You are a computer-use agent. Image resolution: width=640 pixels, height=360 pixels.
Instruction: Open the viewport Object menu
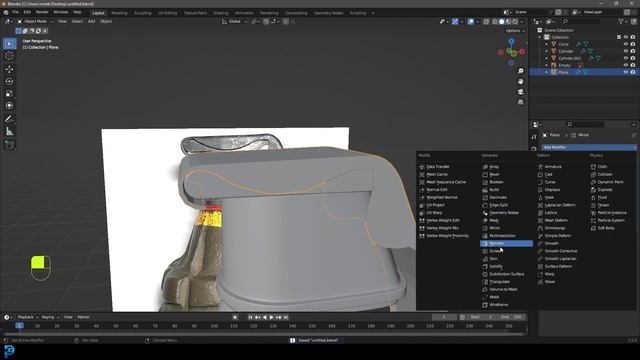(x=106, y=21)
